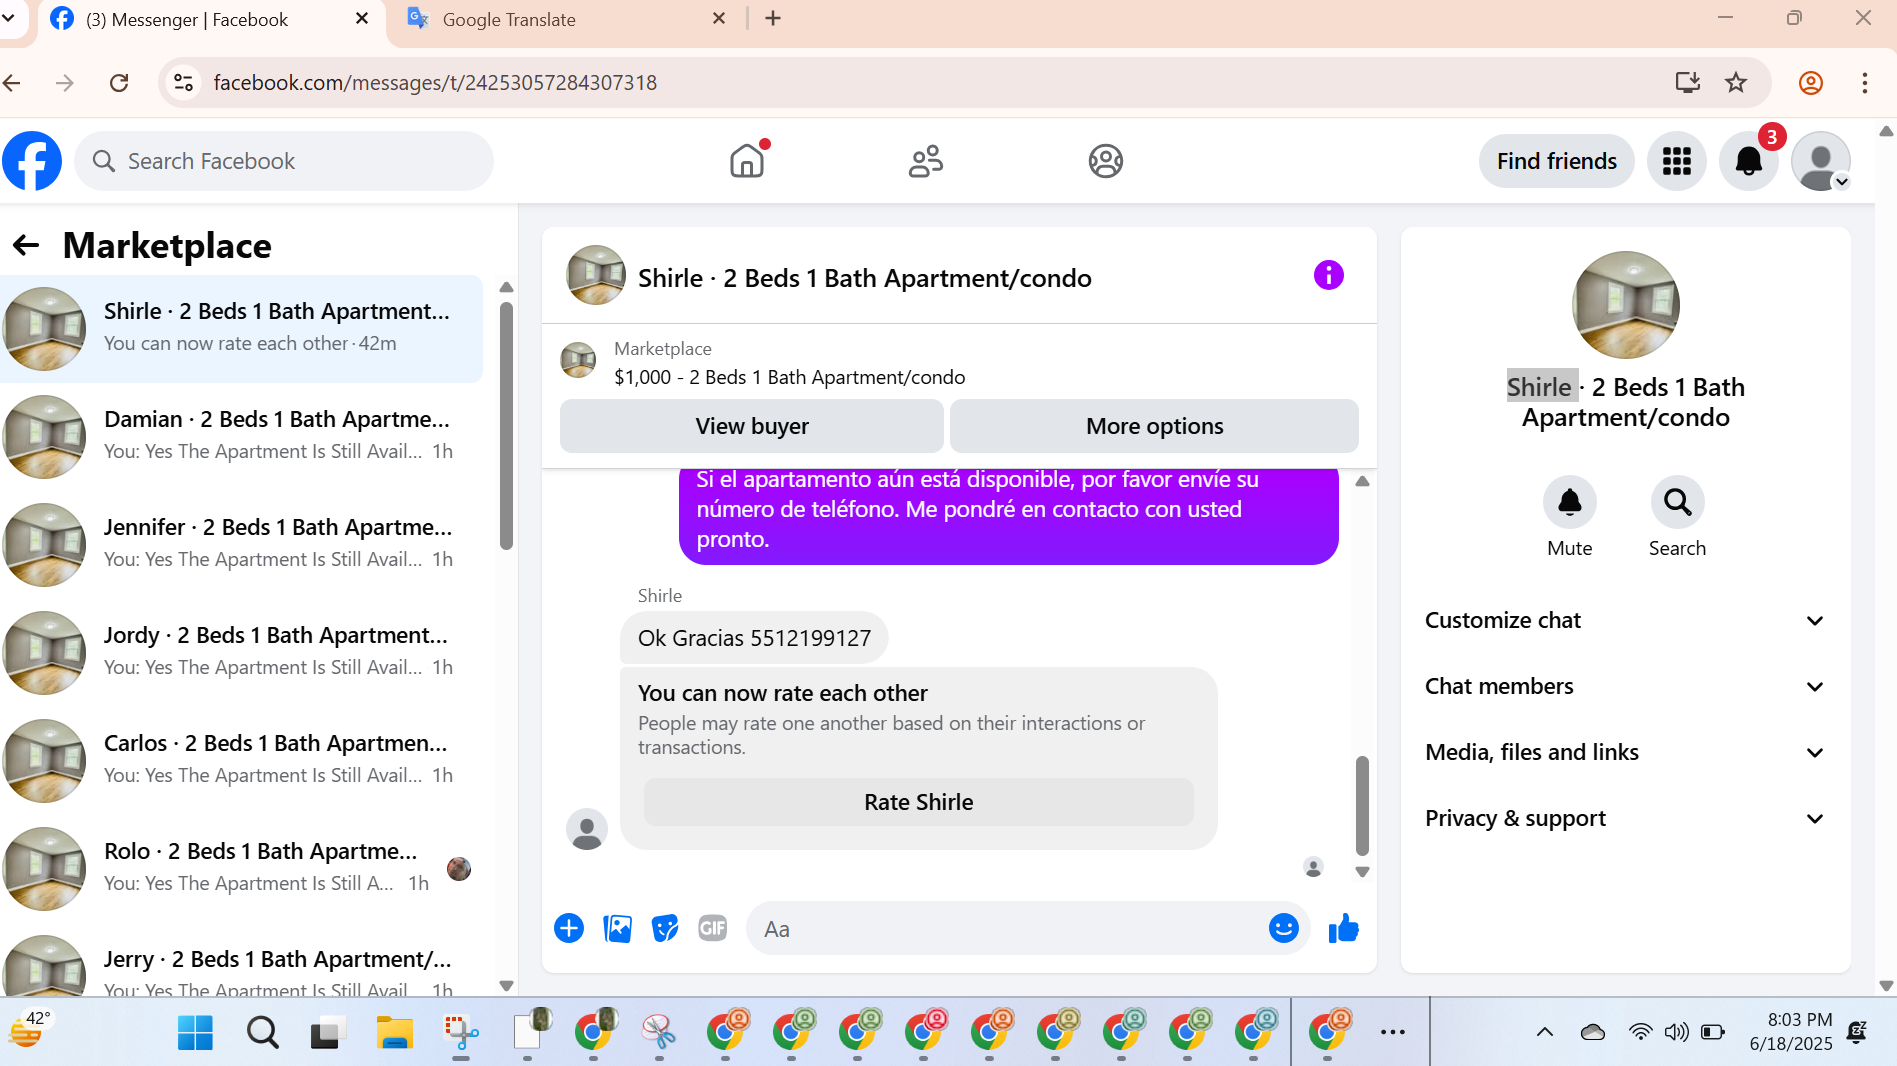Image resolution: width=1897 pixels, height=1066 pixels.
Task: Click the address bar URL
Action: click(435, 83)
